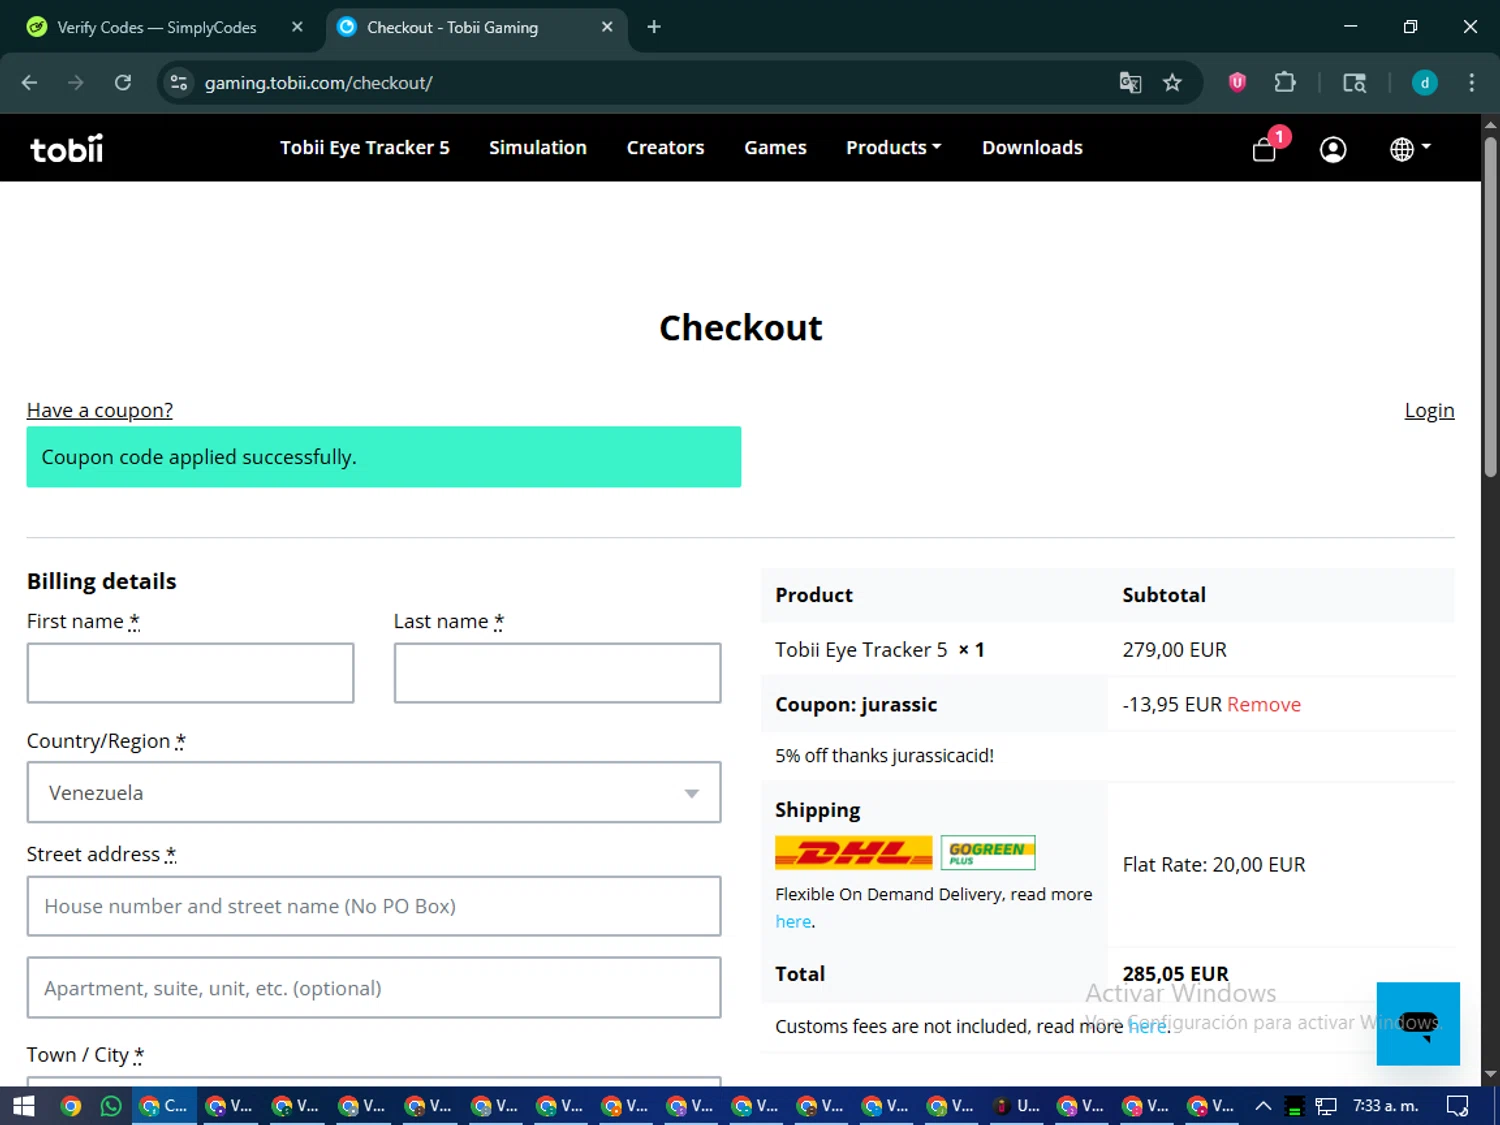Open WhatsApp from the taskbar
The width and height of the screenshot is (1500, 1125).
coord(111,1106)
